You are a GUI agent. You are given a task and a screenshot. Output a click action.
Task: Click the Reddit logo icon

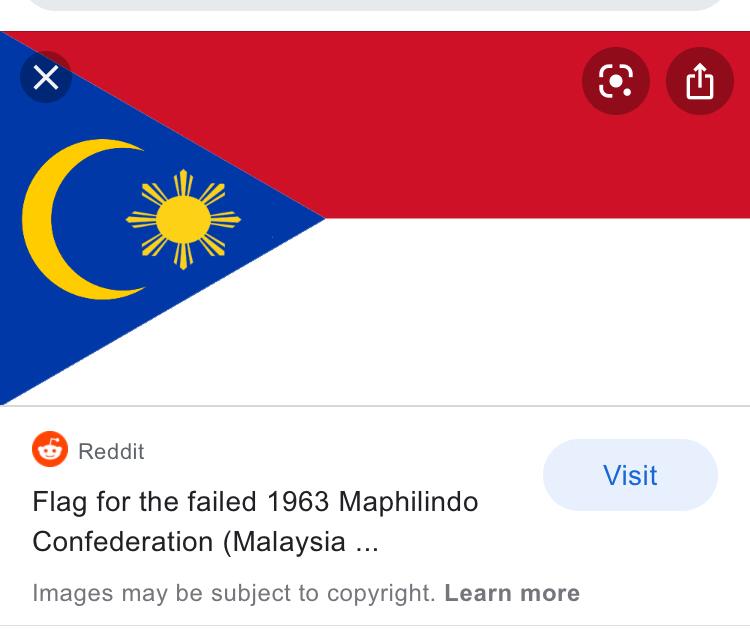(x=50, y=449)
